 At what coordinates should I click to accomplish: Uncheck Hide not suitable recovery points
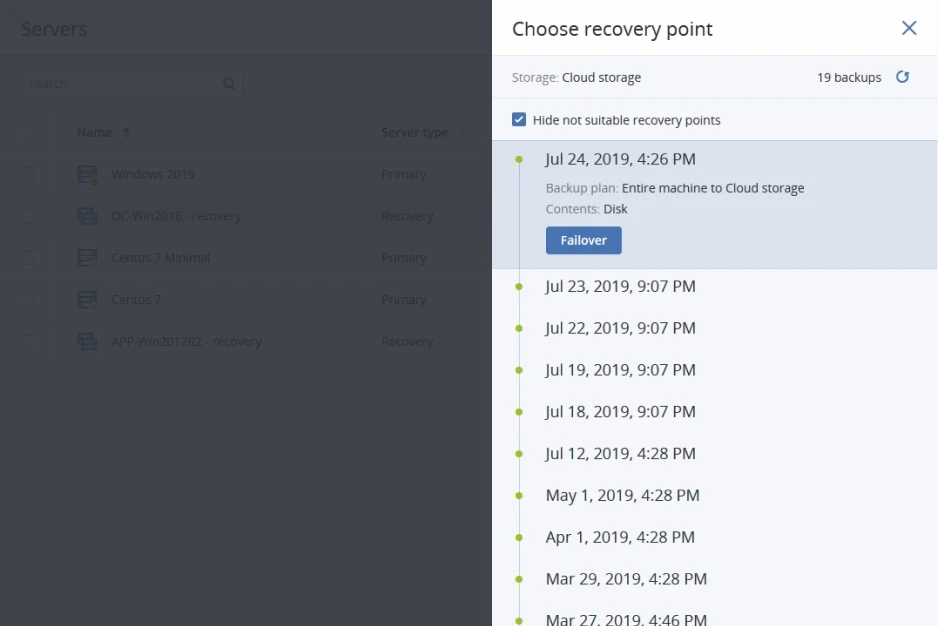tap(519, 120)
